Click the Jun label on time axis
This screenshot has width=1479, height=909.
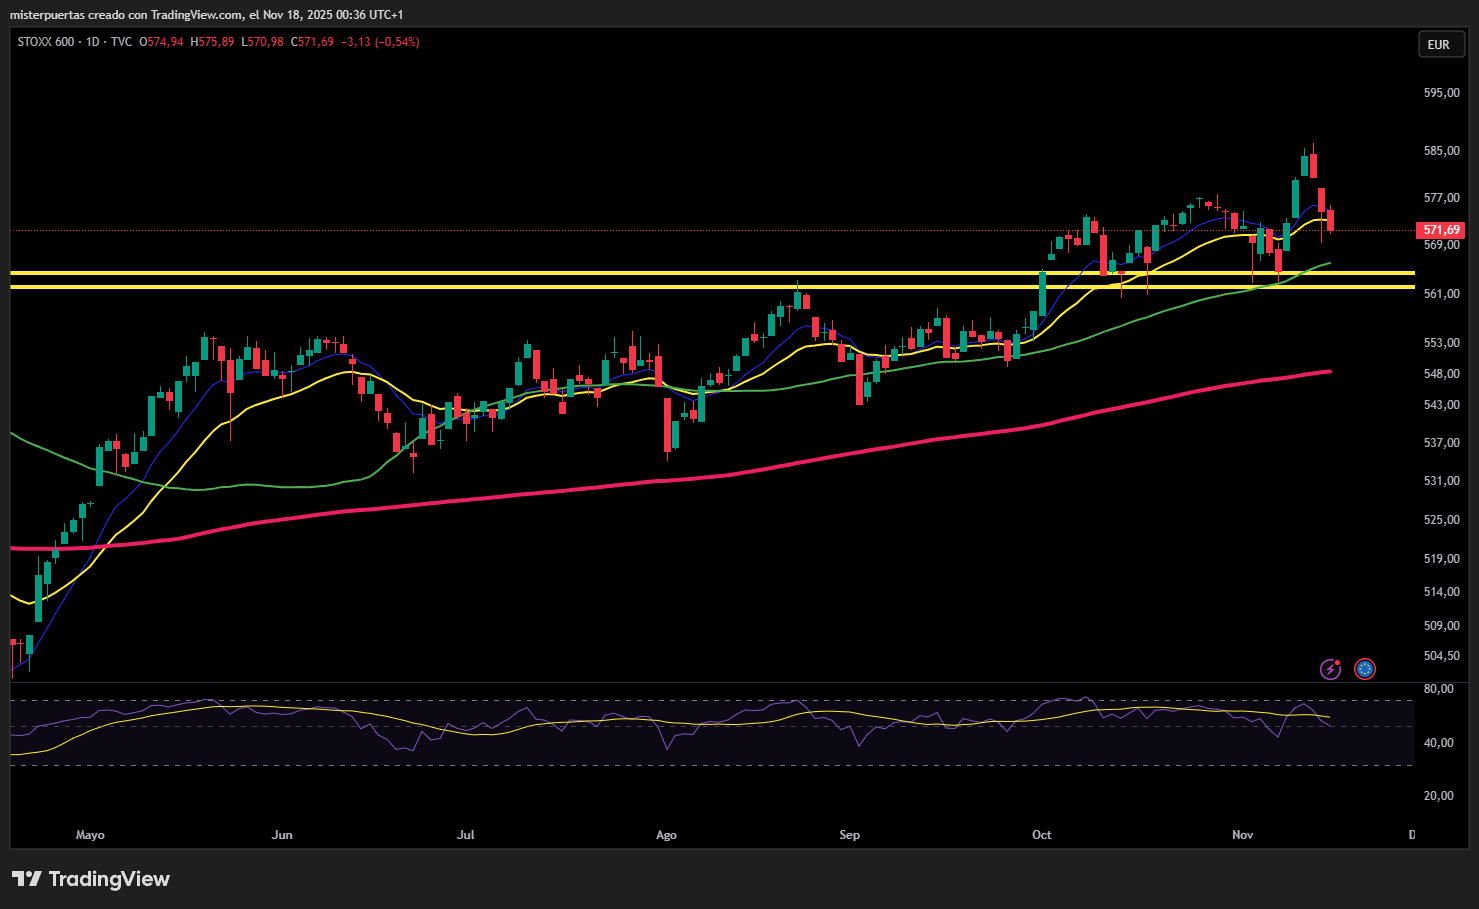coord(282,835)
